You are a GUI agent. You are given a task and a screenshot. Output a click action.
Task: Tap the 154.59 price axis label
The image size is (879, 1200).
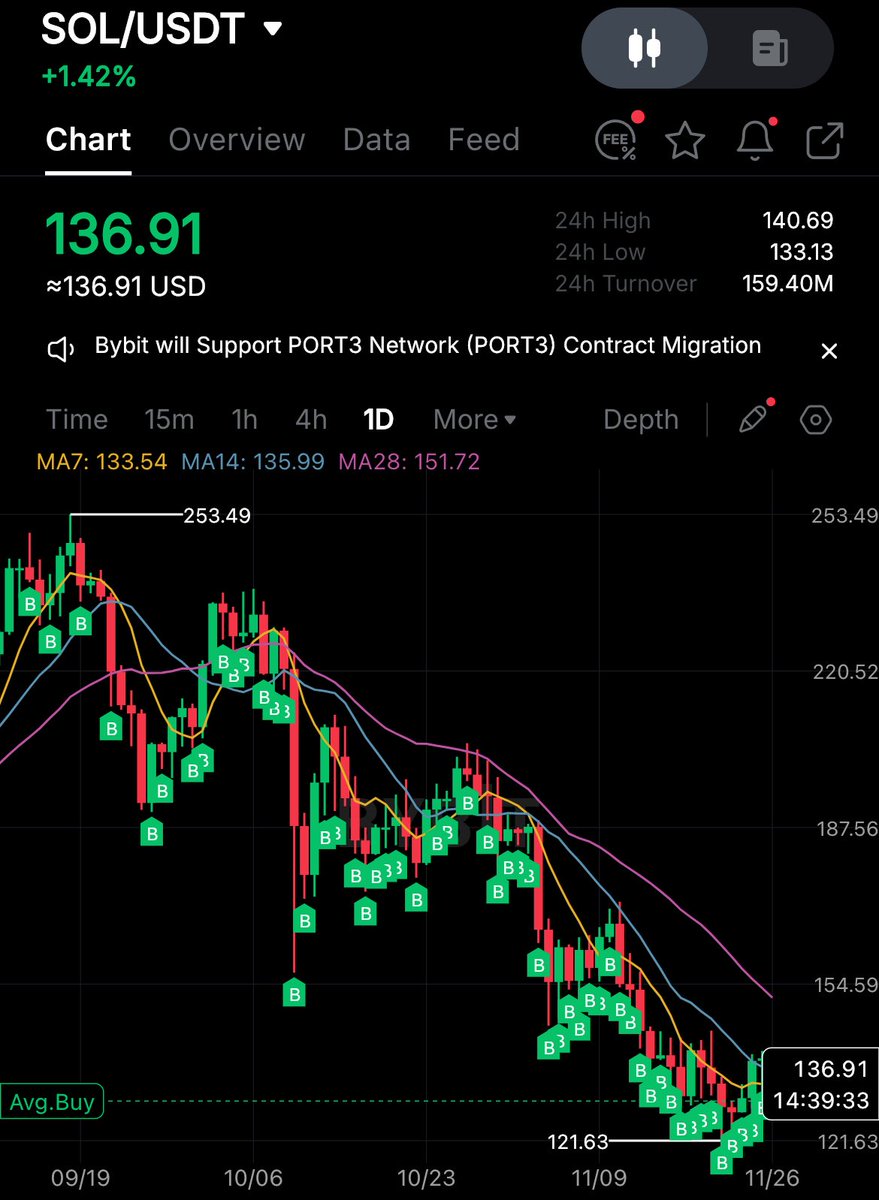click(x=844, y=985)
